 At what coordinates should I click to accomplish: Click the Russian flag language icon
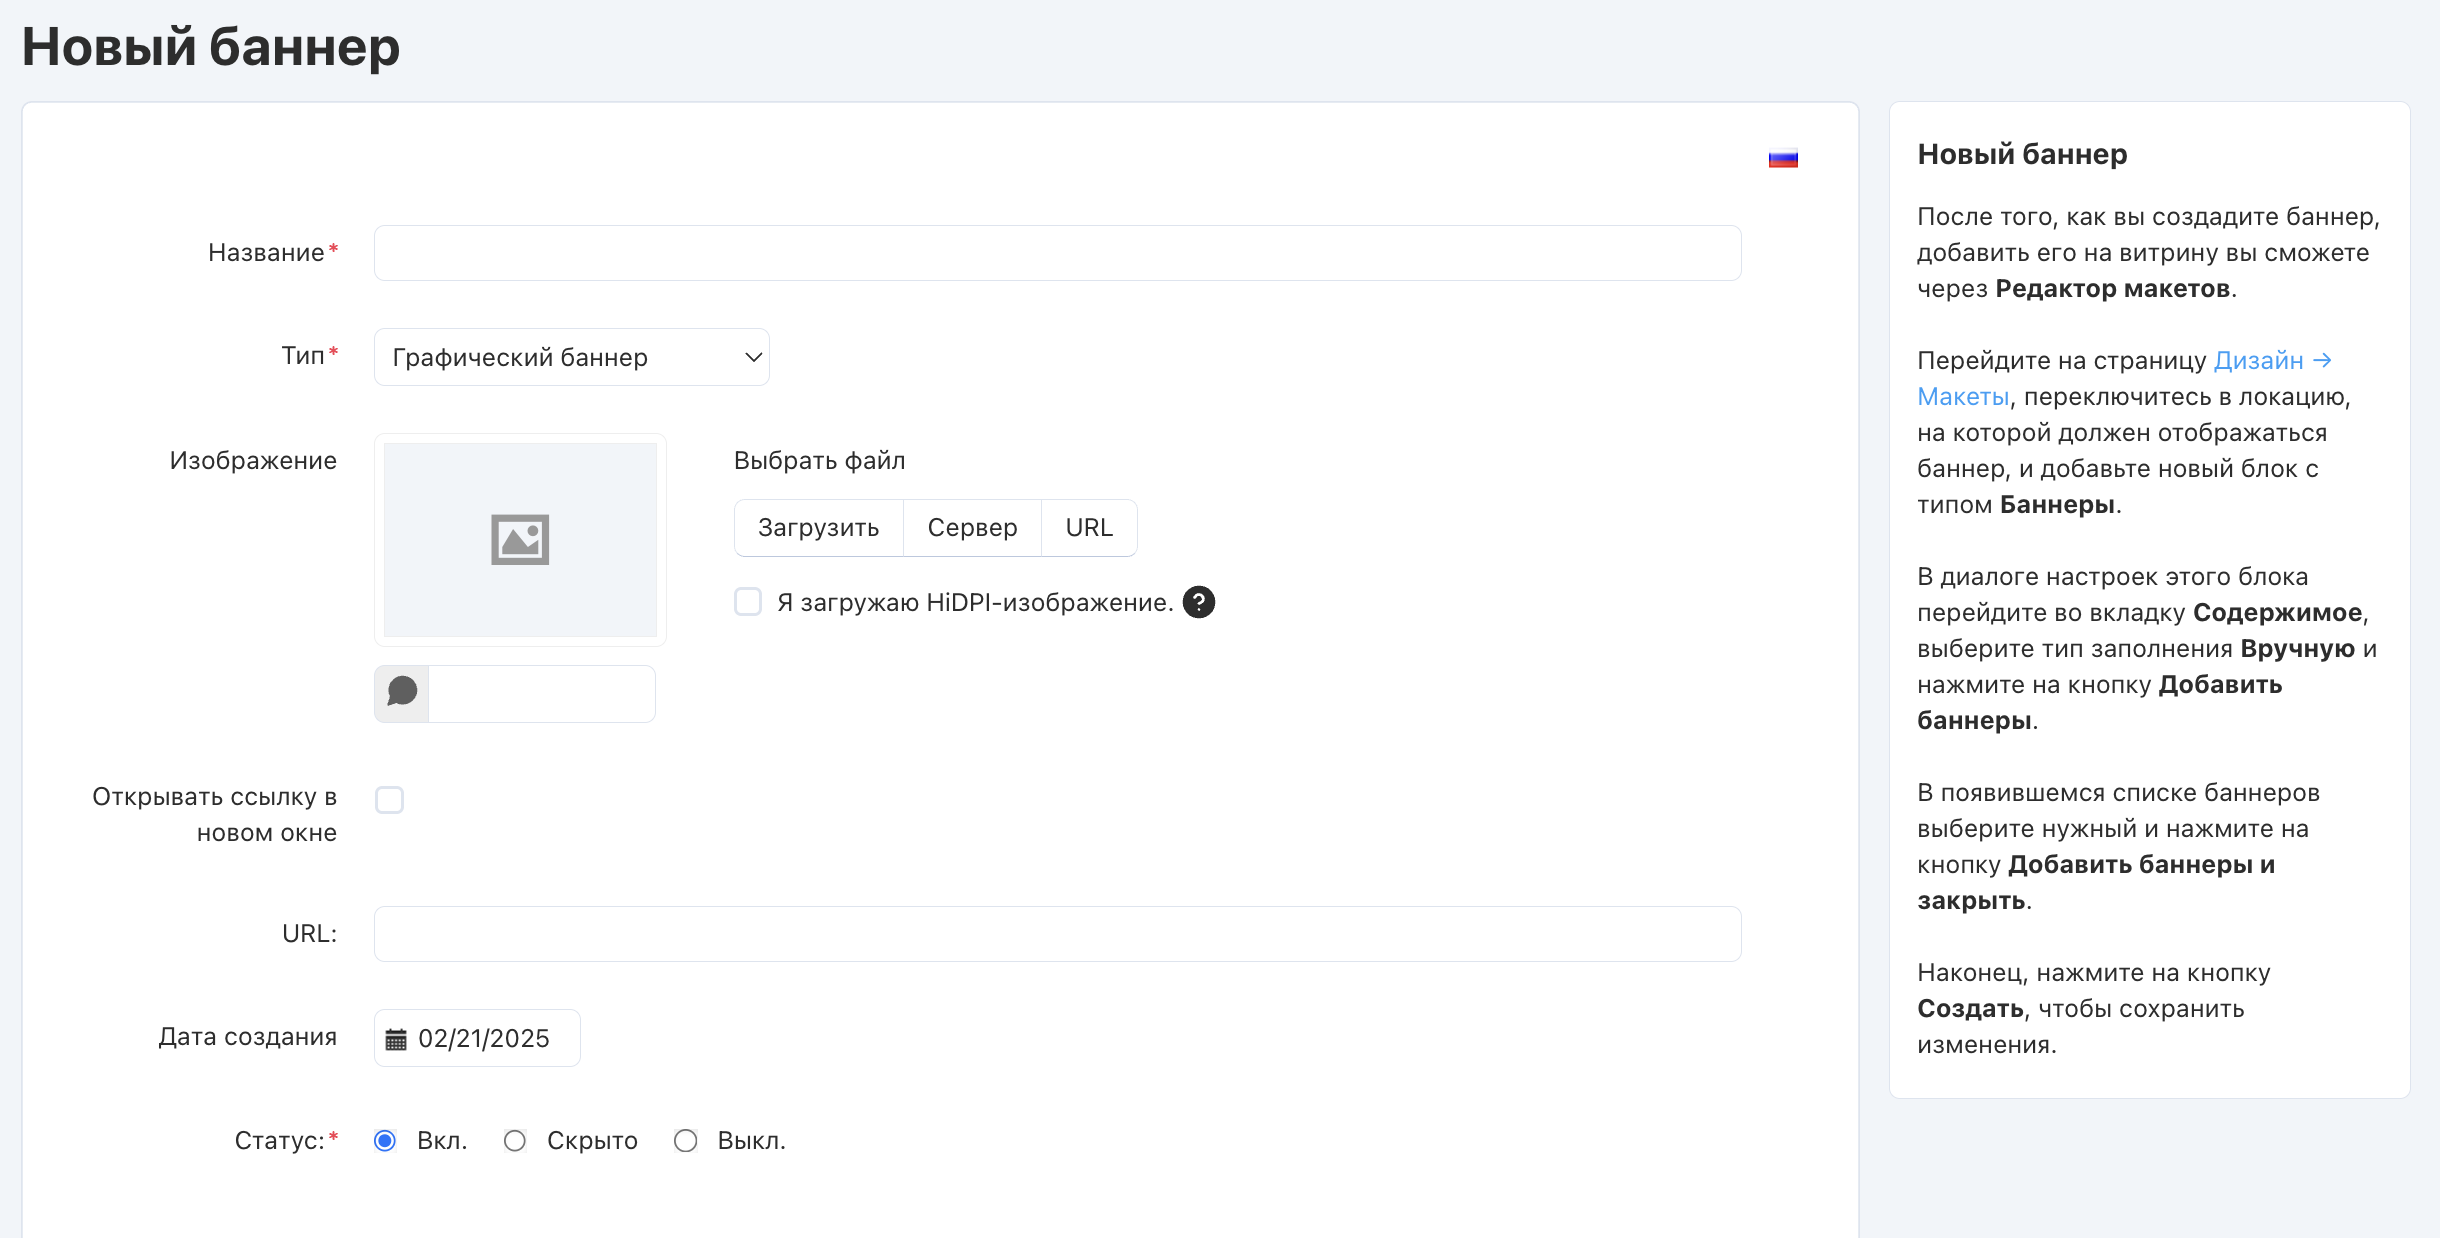click(x=1783, y=158)
